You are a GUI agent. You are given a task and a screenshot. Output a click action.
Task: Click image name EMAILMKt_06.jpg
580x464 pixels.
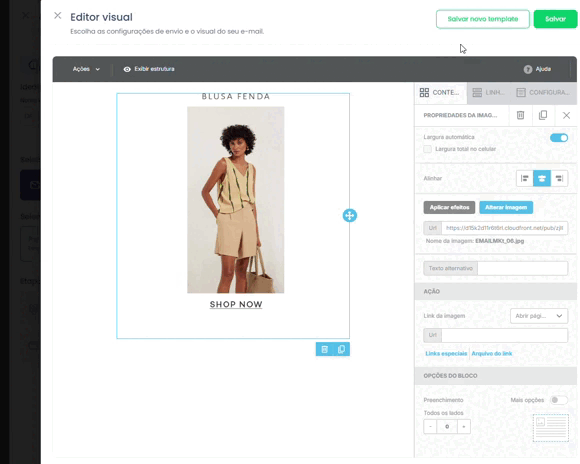(x=499, y=241)
